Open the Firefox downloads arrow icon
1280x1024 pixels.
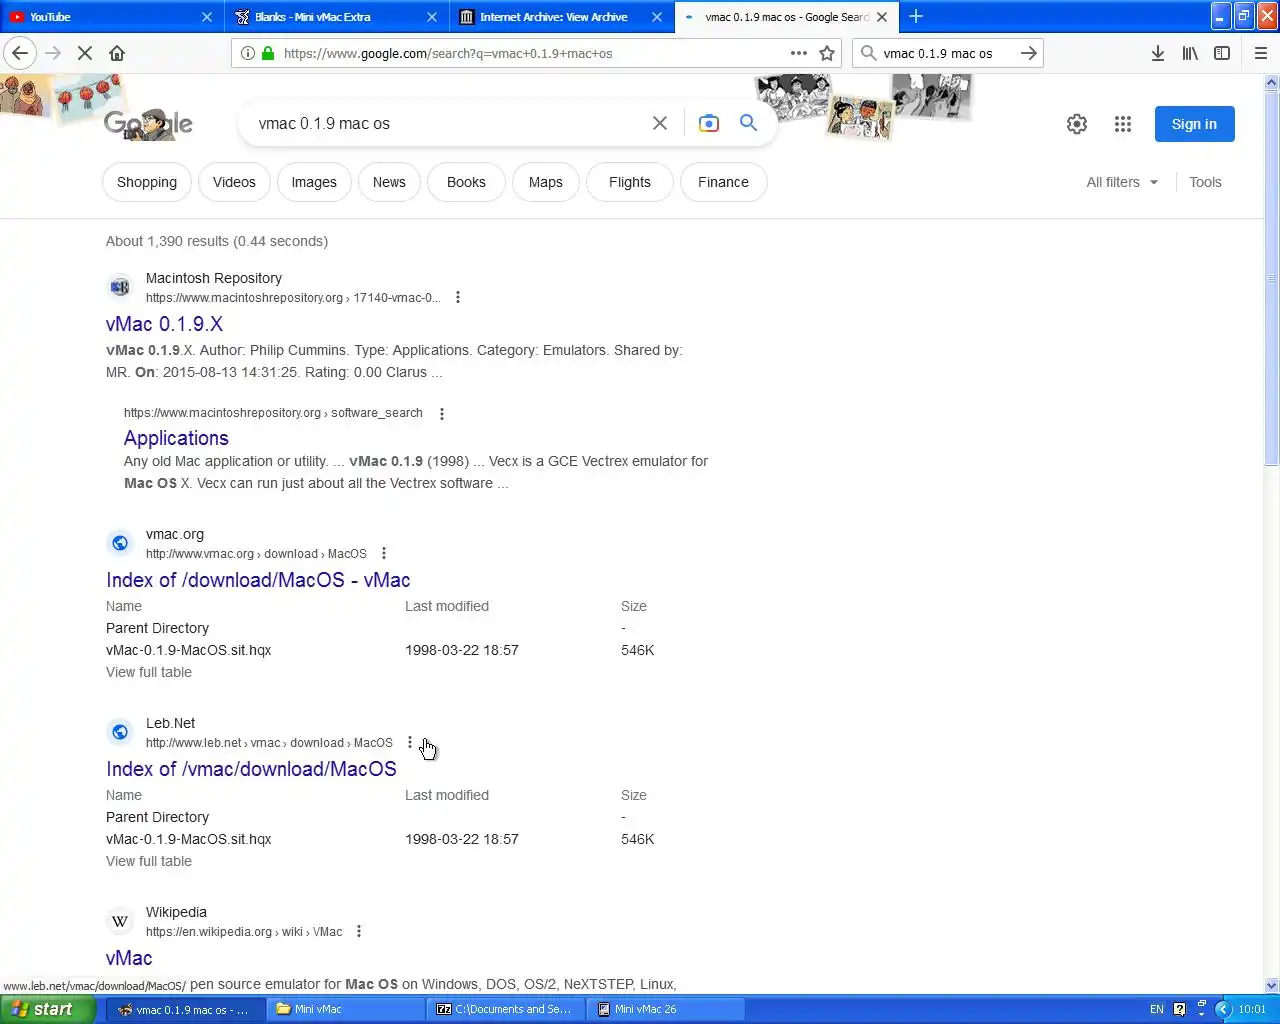coord(1157,53)
